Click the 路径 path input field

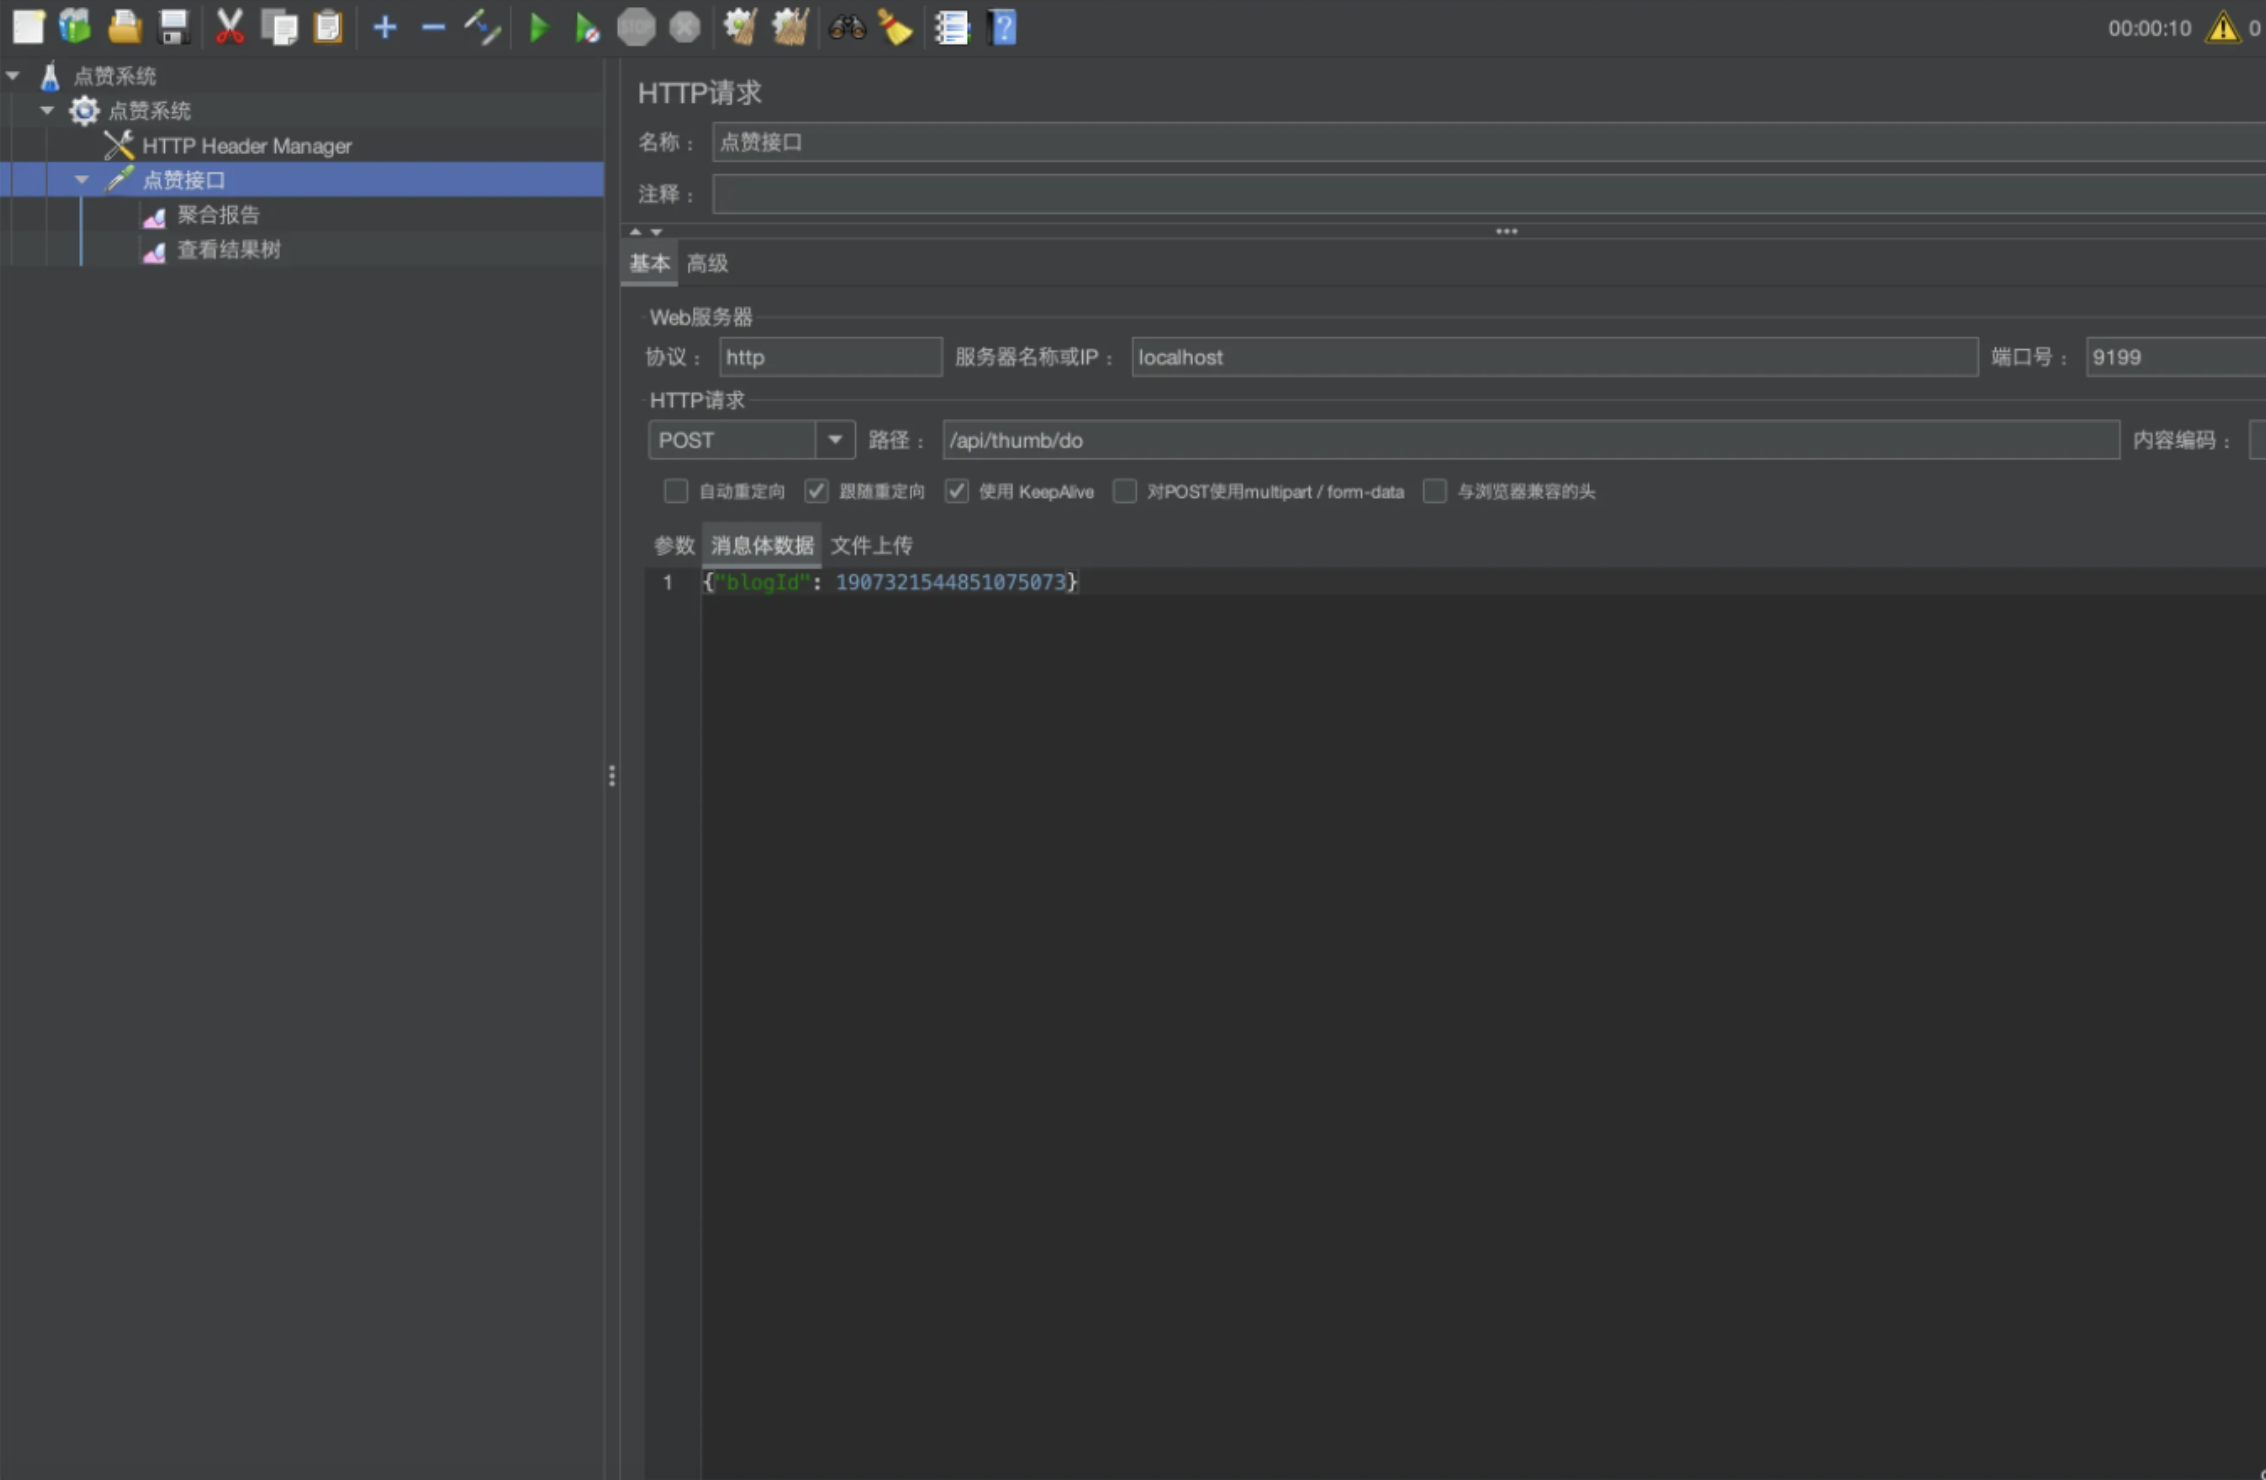[x=1530, y=440]
